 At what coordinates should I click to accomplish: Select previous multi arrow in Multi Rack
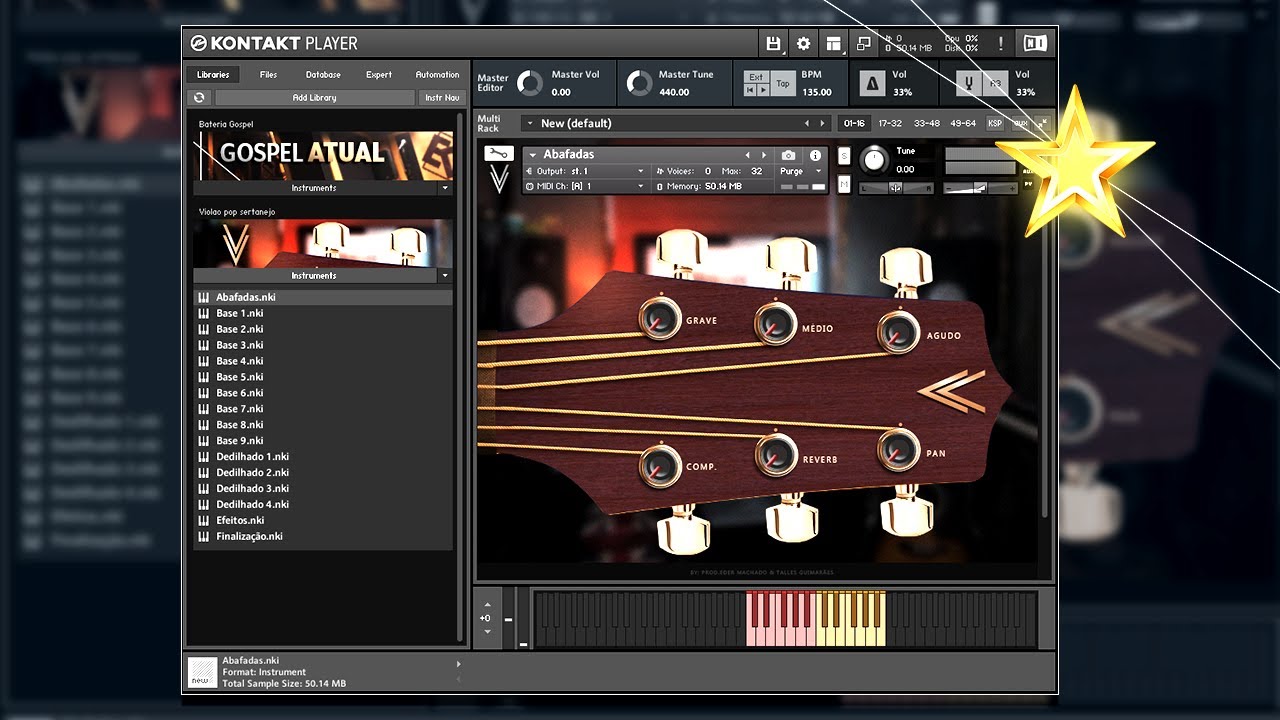[x=807, y=123]
